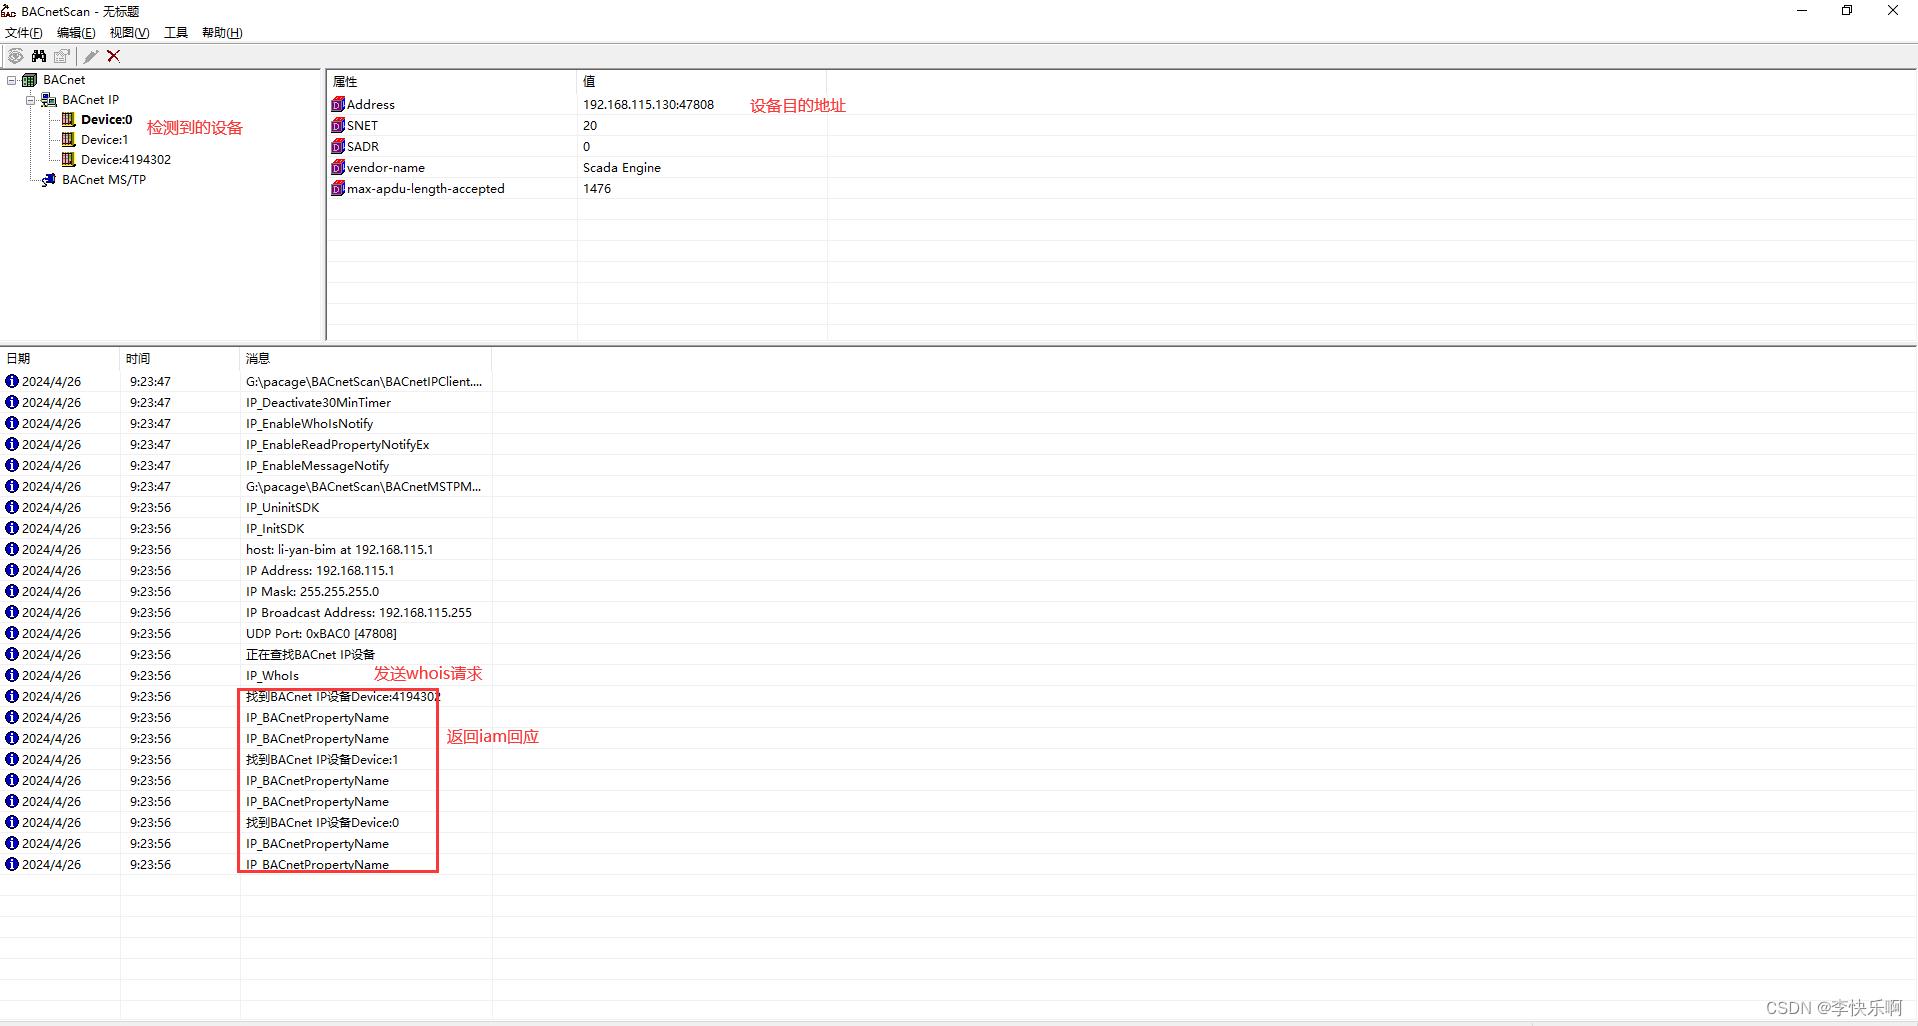Screen dimensions: 1918x1026
Task: Minimize the BACnetScan window
Action: (1802, 11)
